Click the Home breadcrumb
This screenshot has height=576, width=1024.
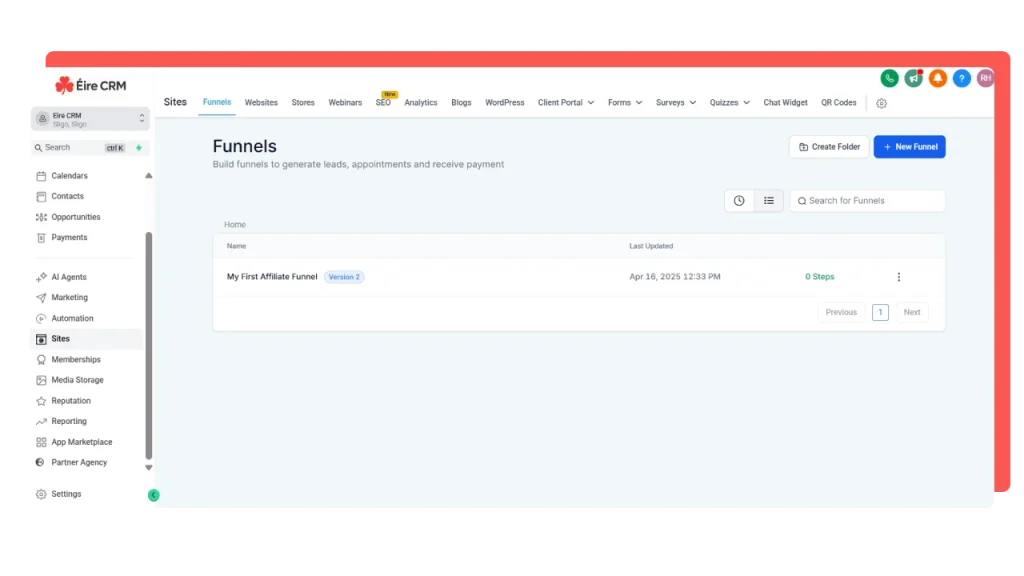tap(234, 225)
